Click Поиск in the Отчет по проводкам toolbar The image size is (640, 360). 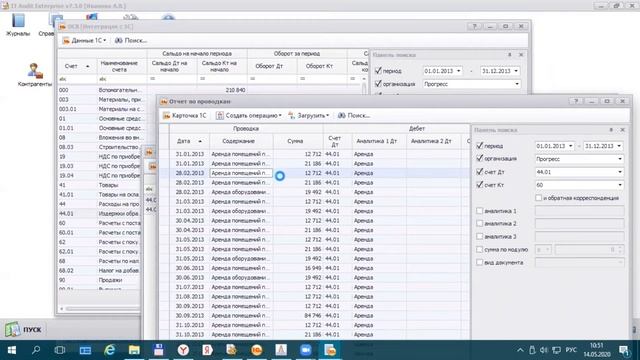[354, 116]
